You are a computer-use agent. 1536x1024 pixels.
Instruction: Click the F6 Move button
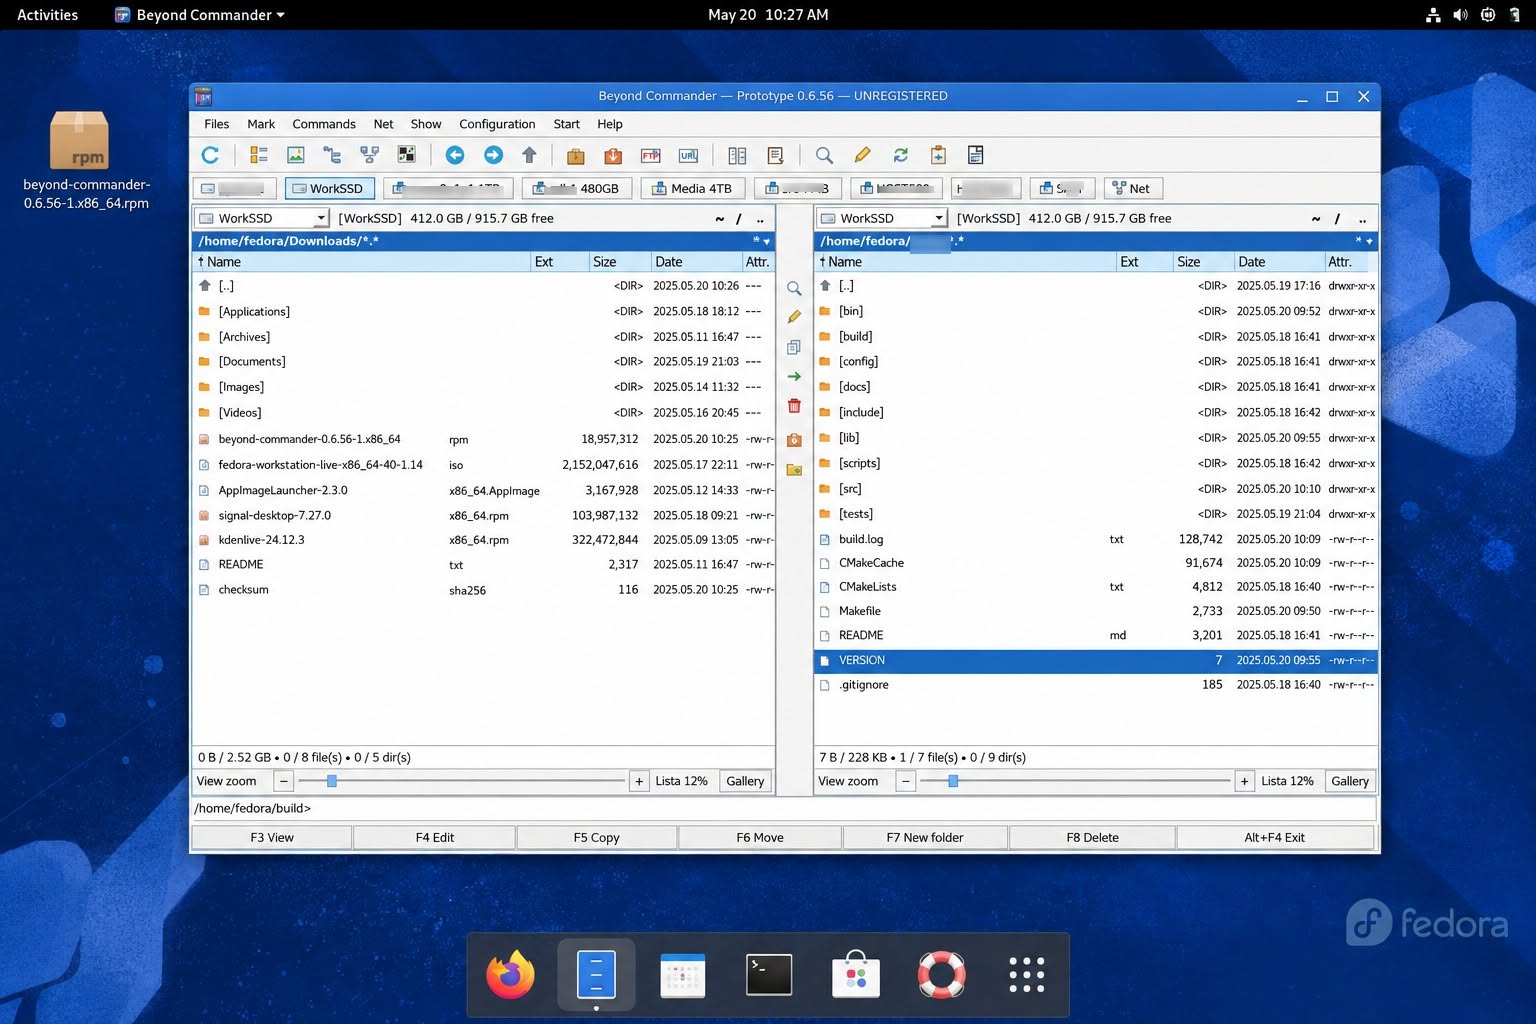760,837
